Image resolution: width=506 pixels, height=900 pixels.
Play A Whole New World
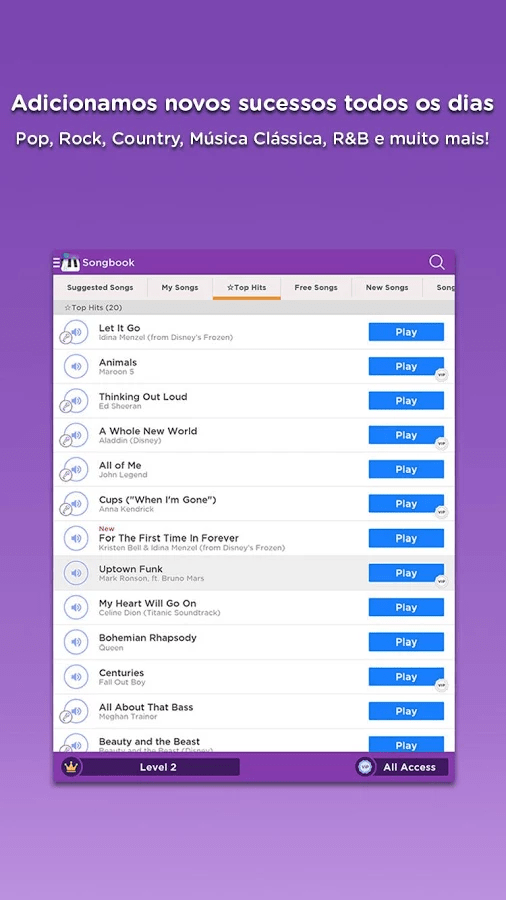tap(406, 435)
